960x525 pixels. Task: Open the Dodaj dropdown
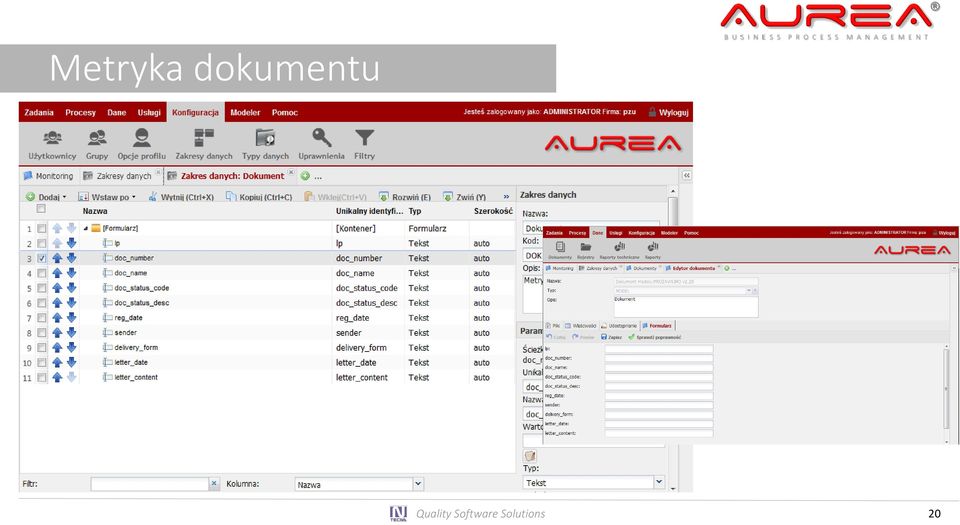(46, 197)
